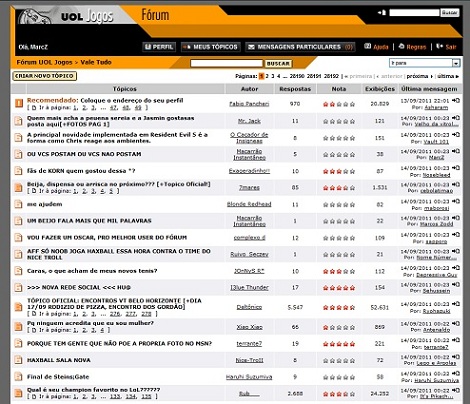Open page 278 of the Belo Horizonte topic

(x=146, y=314)
